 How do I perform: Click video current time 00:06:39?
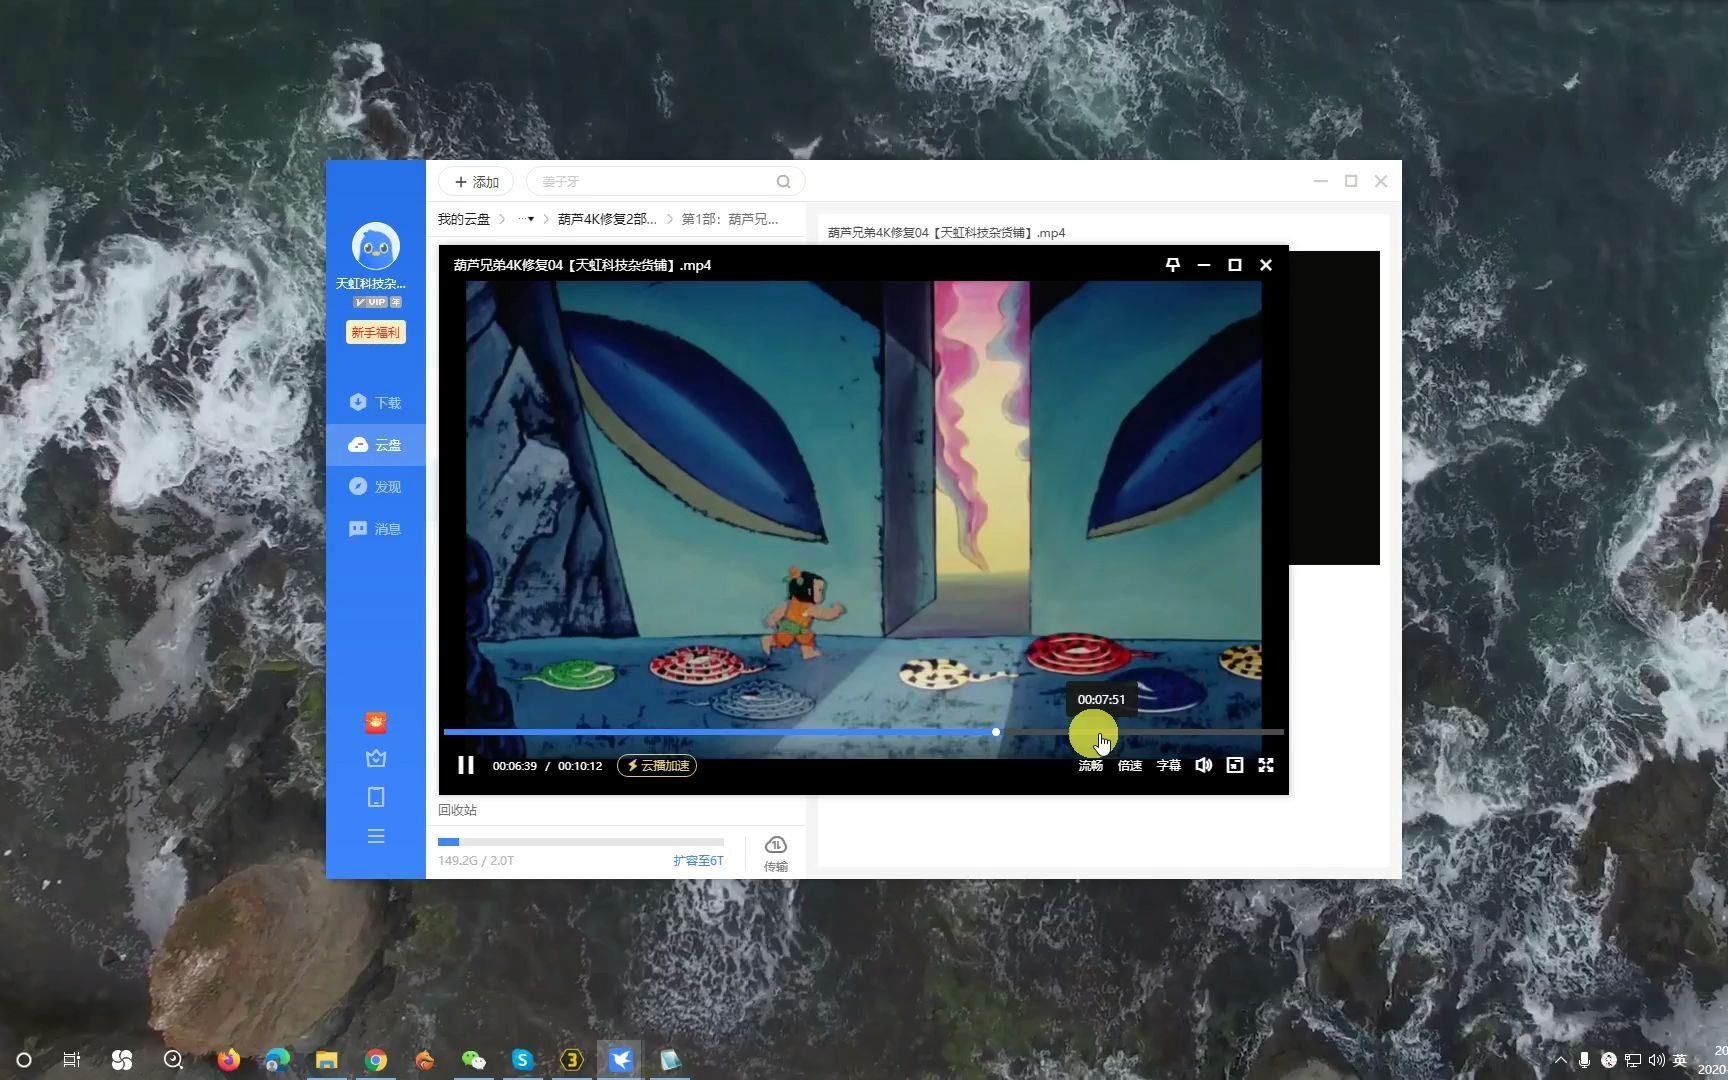pos(515,766)
